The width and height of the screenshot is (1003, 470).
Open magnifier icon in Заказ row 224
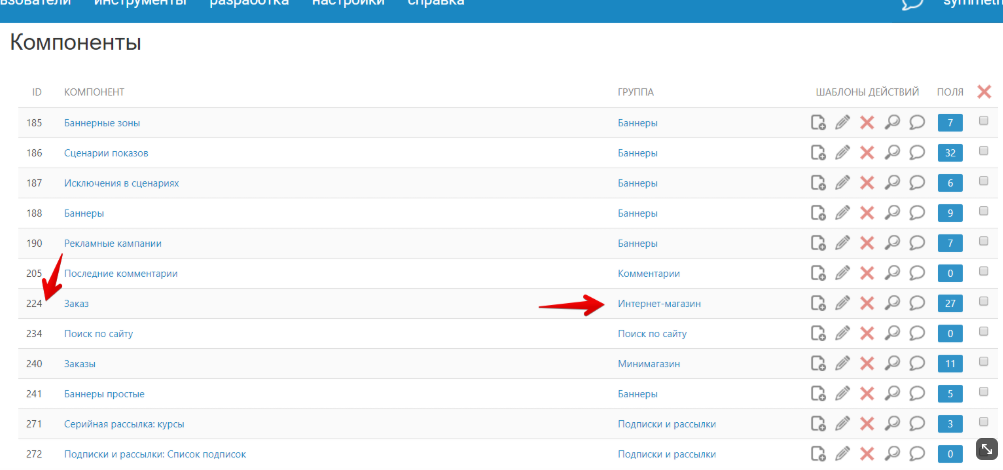pyautogui.click(x=892, y=302)
